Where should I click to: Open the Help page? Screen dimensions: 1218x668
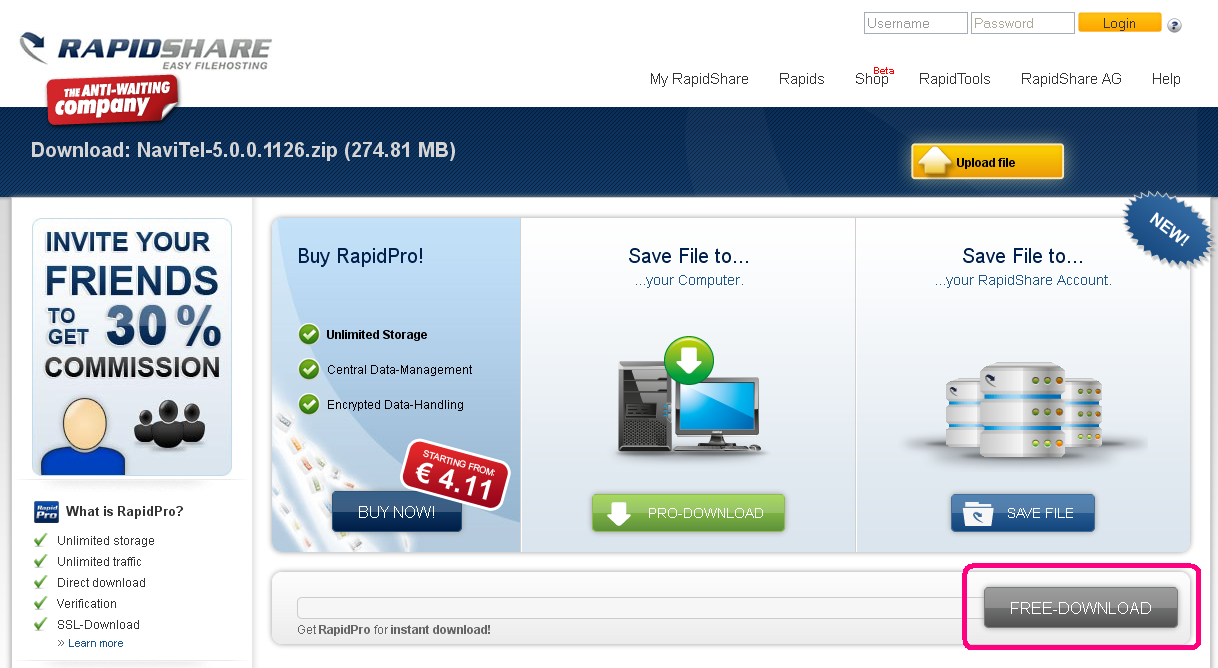[x=1166, y=79]
